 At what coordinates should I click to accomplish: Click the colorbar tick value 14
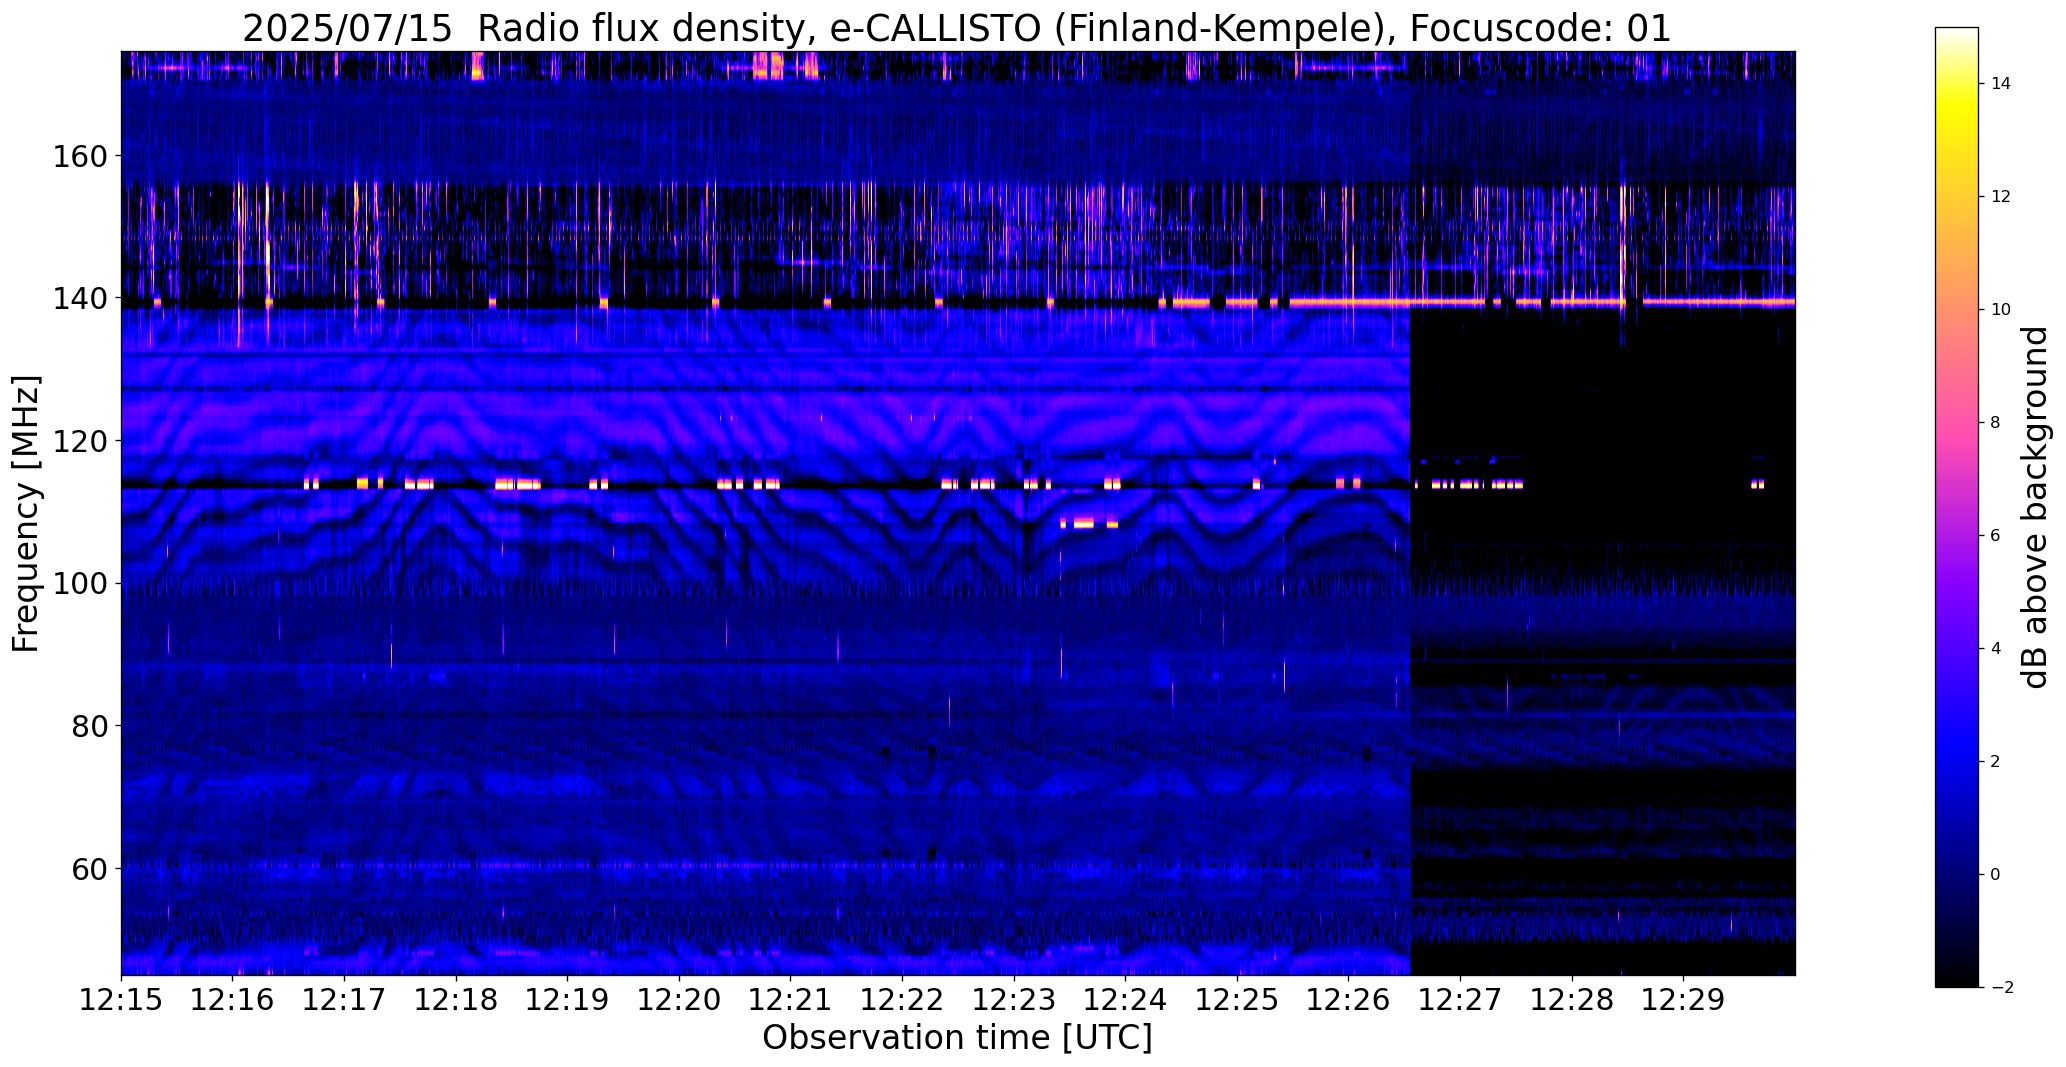2001,84
